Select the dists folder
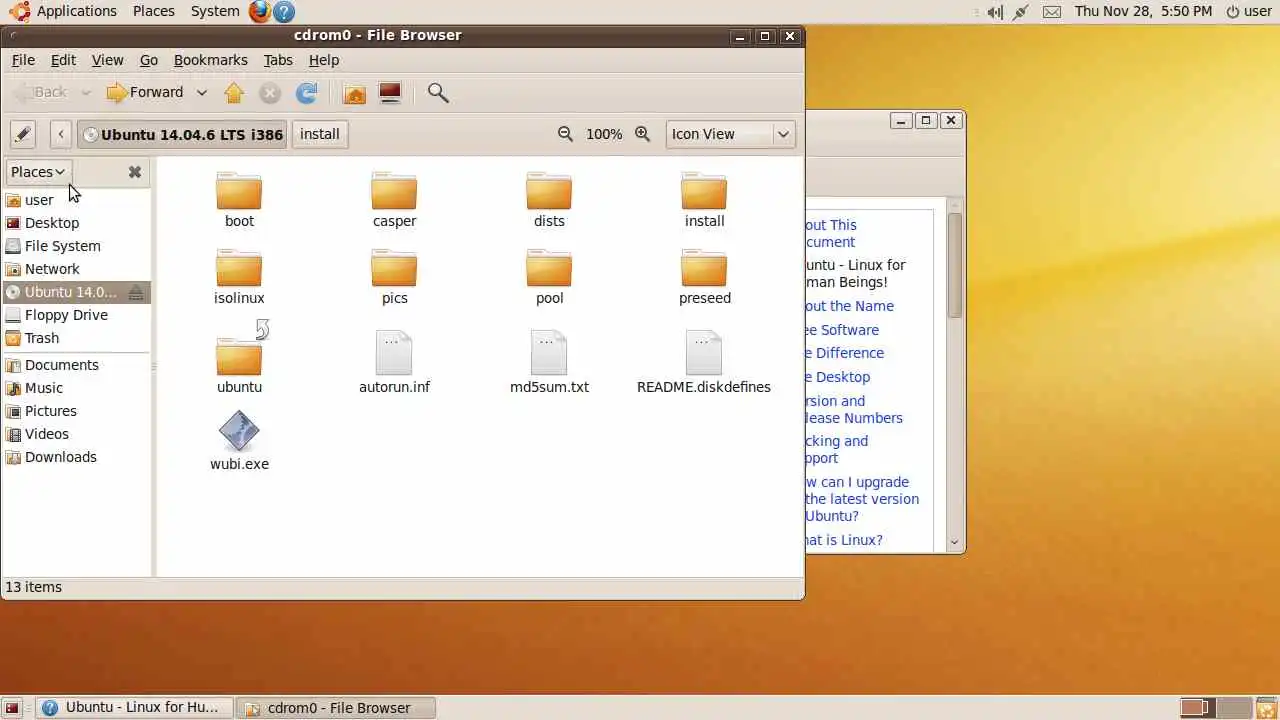 click(549, 200)
